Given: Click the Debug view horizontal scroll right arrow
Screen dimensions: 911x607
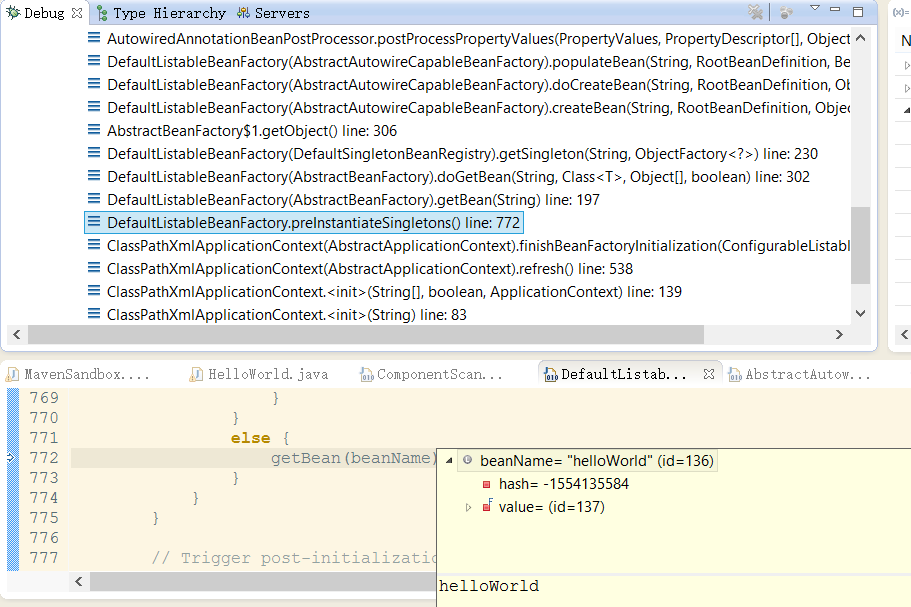Looking at the screenshot, I should tap(839, 335).
